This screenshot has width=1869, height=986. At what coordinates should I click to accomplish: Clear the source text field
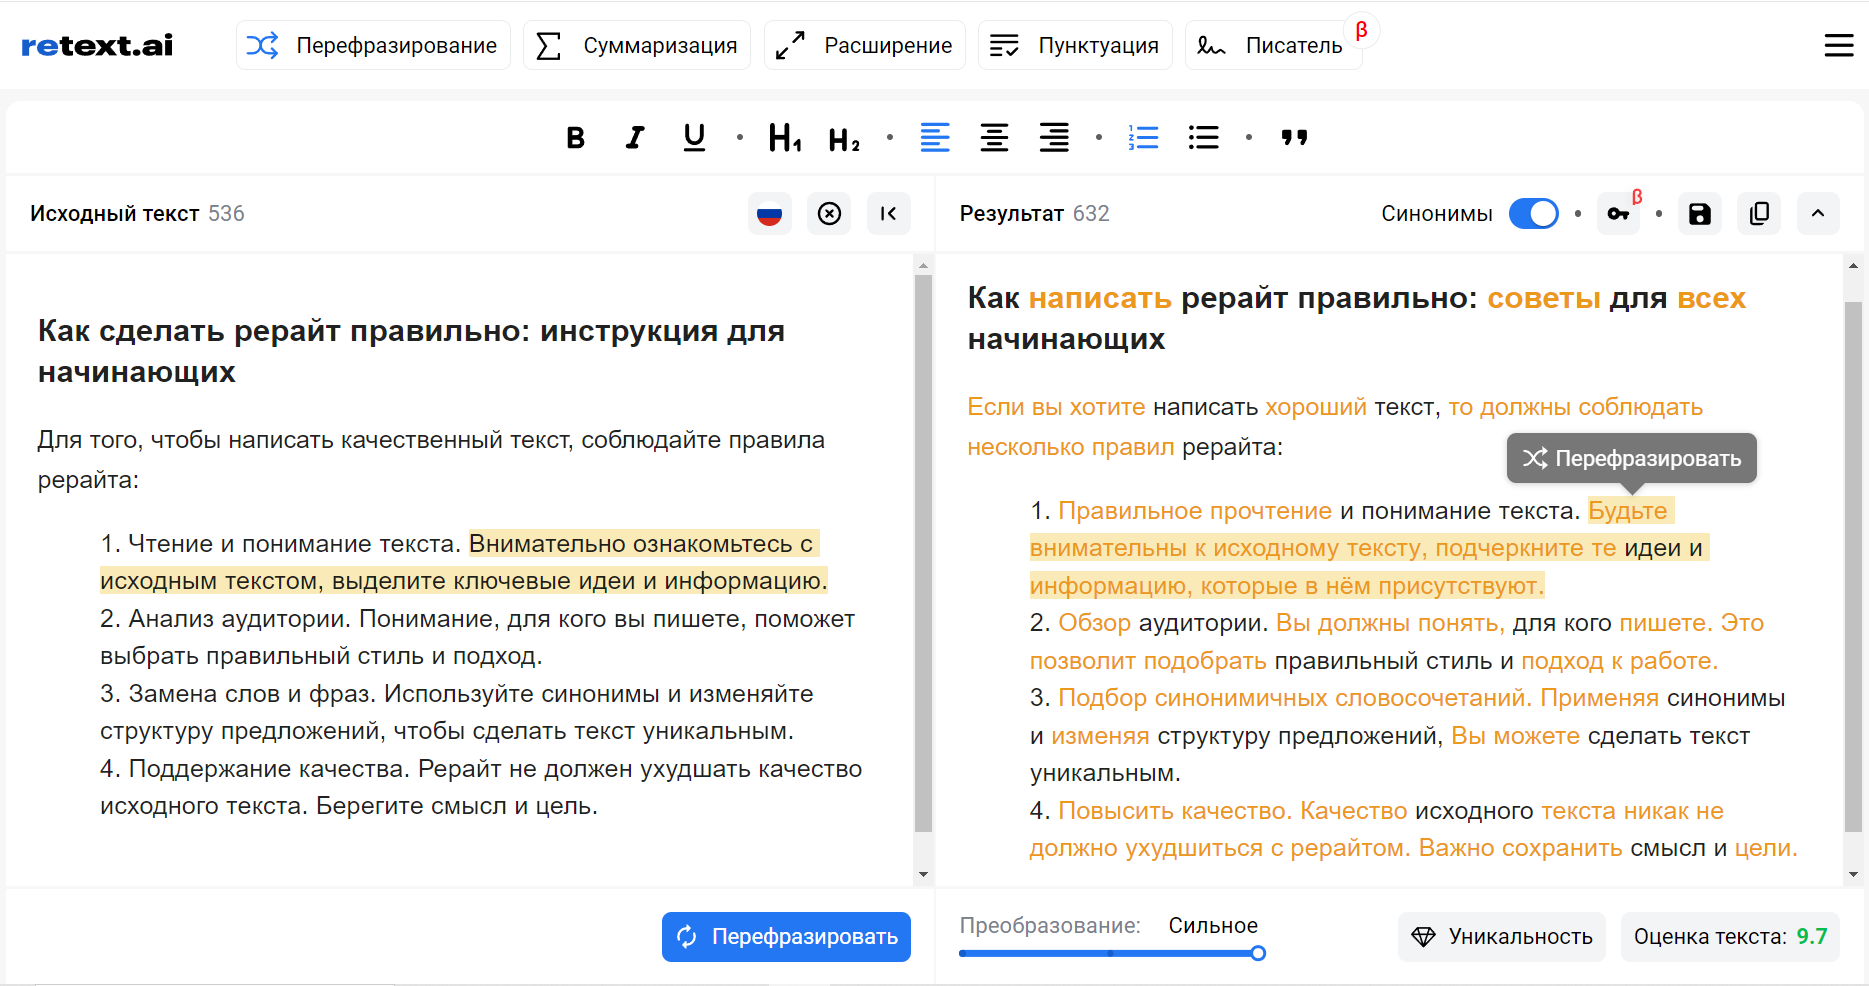829,214
